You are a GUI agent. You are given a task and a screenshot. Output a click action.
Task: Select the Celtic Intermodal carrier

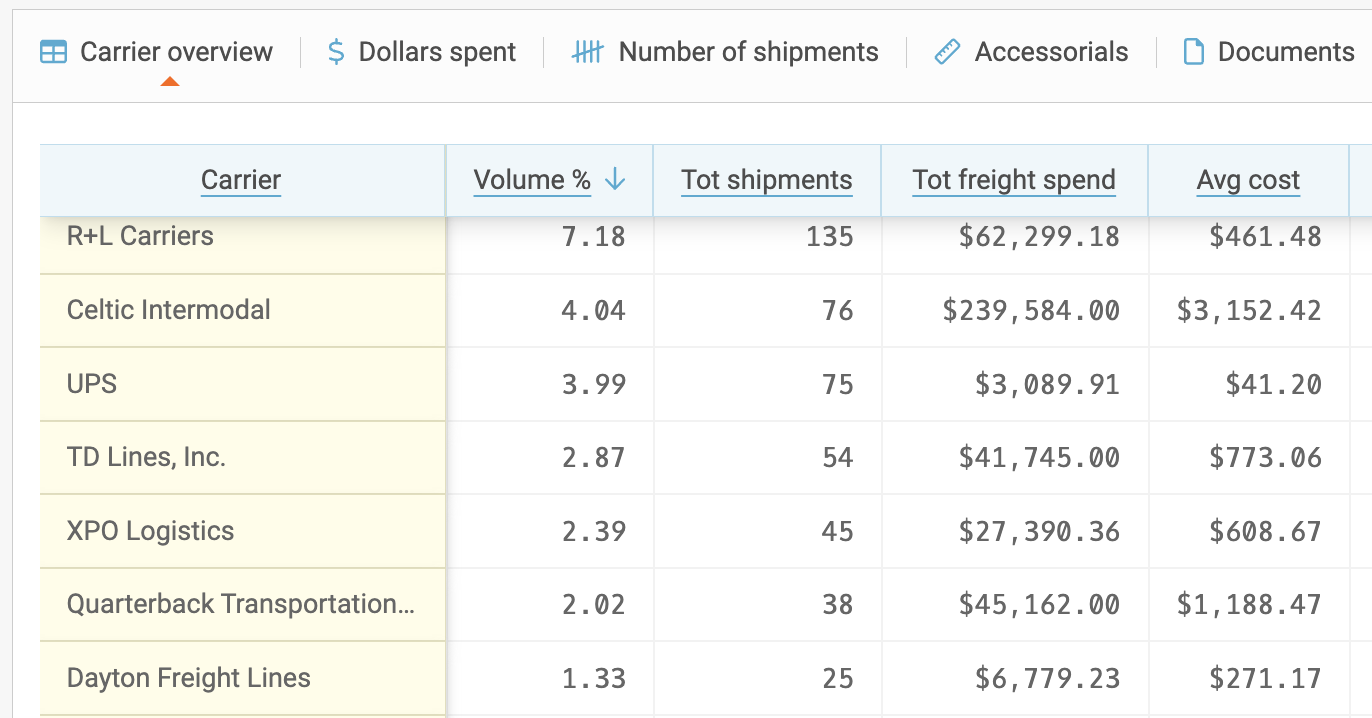coord(168,310)
